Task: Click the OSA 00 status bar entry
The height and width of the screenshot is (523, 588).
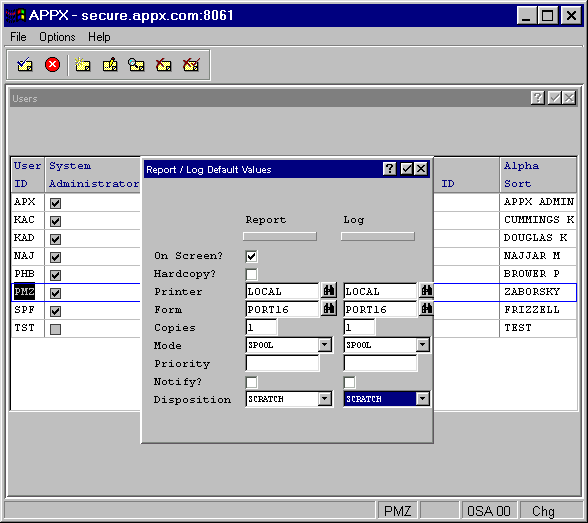Action: click(489, 511)
